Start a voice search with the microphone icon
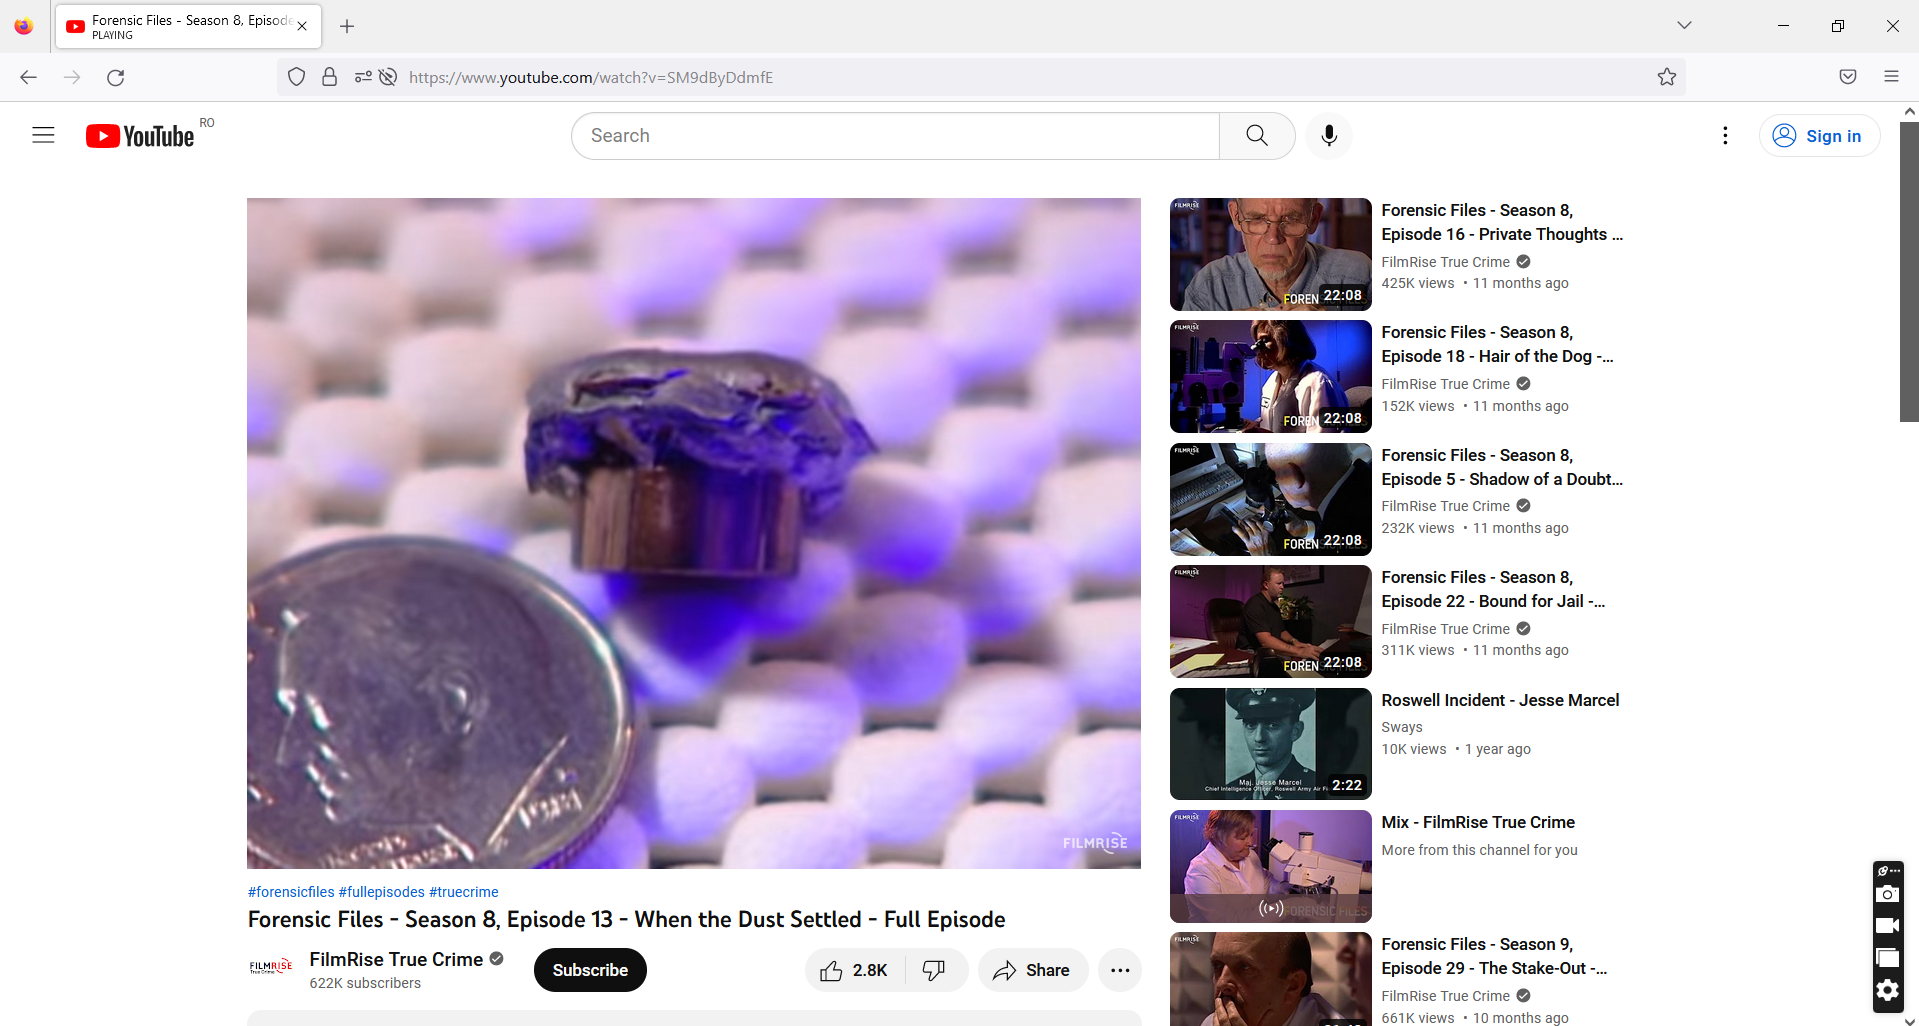The width and height of the screenshot is (1919, 1026). tap(1328, 135)
